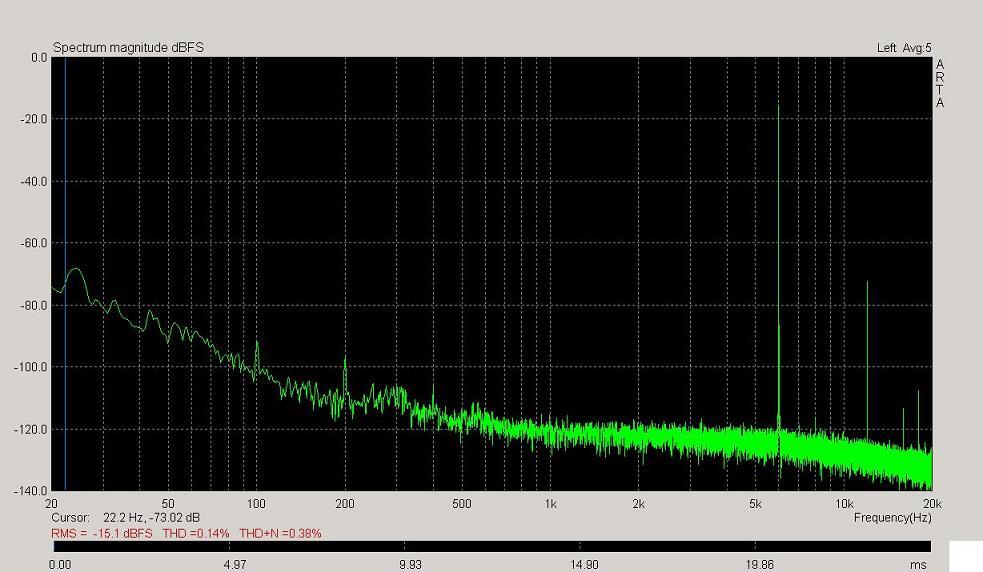Click the -140.0 label on the dB axis
Image resolution: width=983 pixels, height=572 pixels.
pyautogui.click(x=34, y=491)
